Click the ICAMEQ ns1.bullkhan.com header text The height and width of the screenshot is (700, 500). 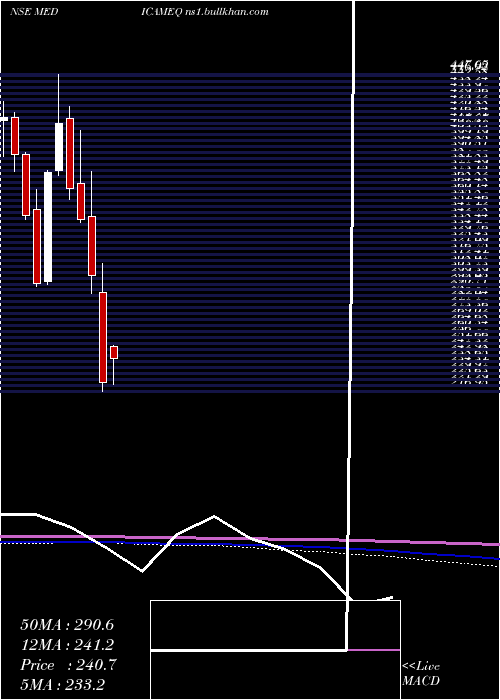tap(205, 12)
